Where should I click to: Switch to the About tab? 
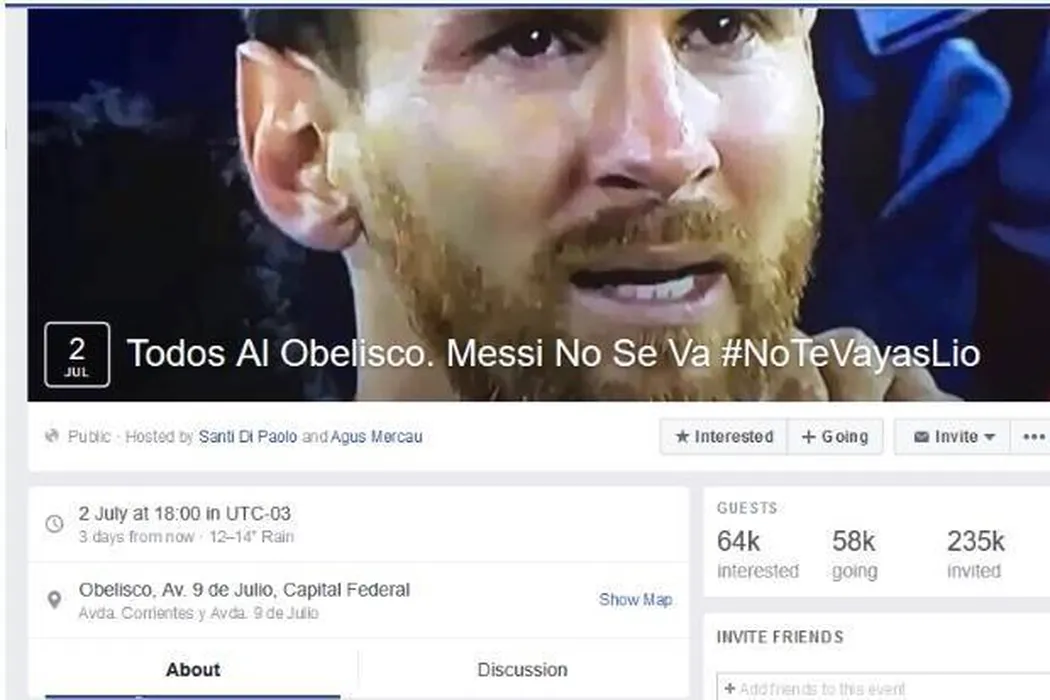(193, 669)
